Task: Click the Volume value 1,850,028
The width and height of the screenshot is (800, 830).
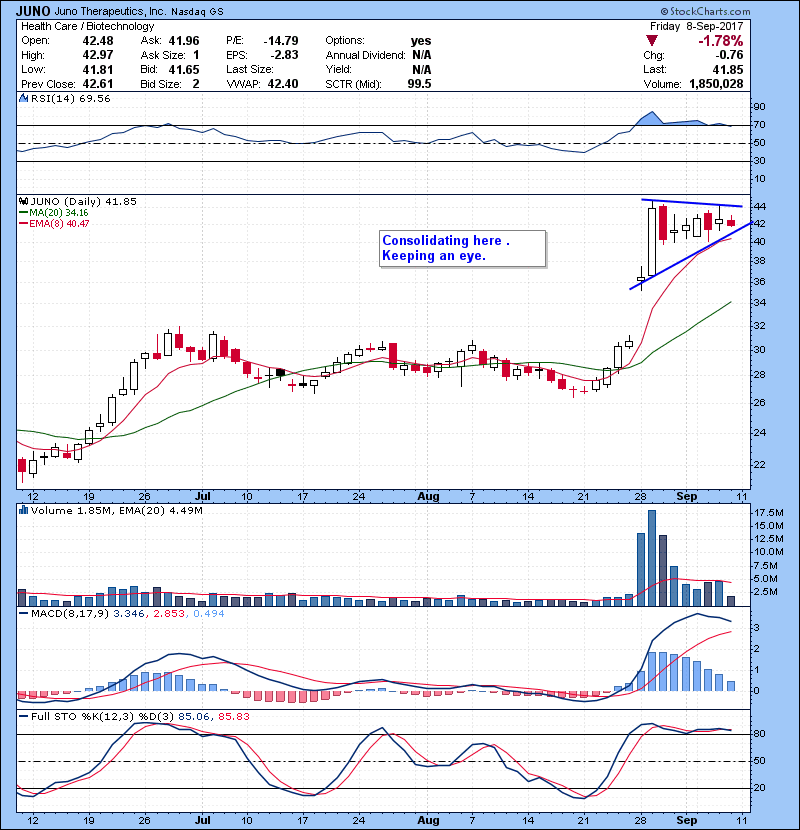Action: click(716, 84)
